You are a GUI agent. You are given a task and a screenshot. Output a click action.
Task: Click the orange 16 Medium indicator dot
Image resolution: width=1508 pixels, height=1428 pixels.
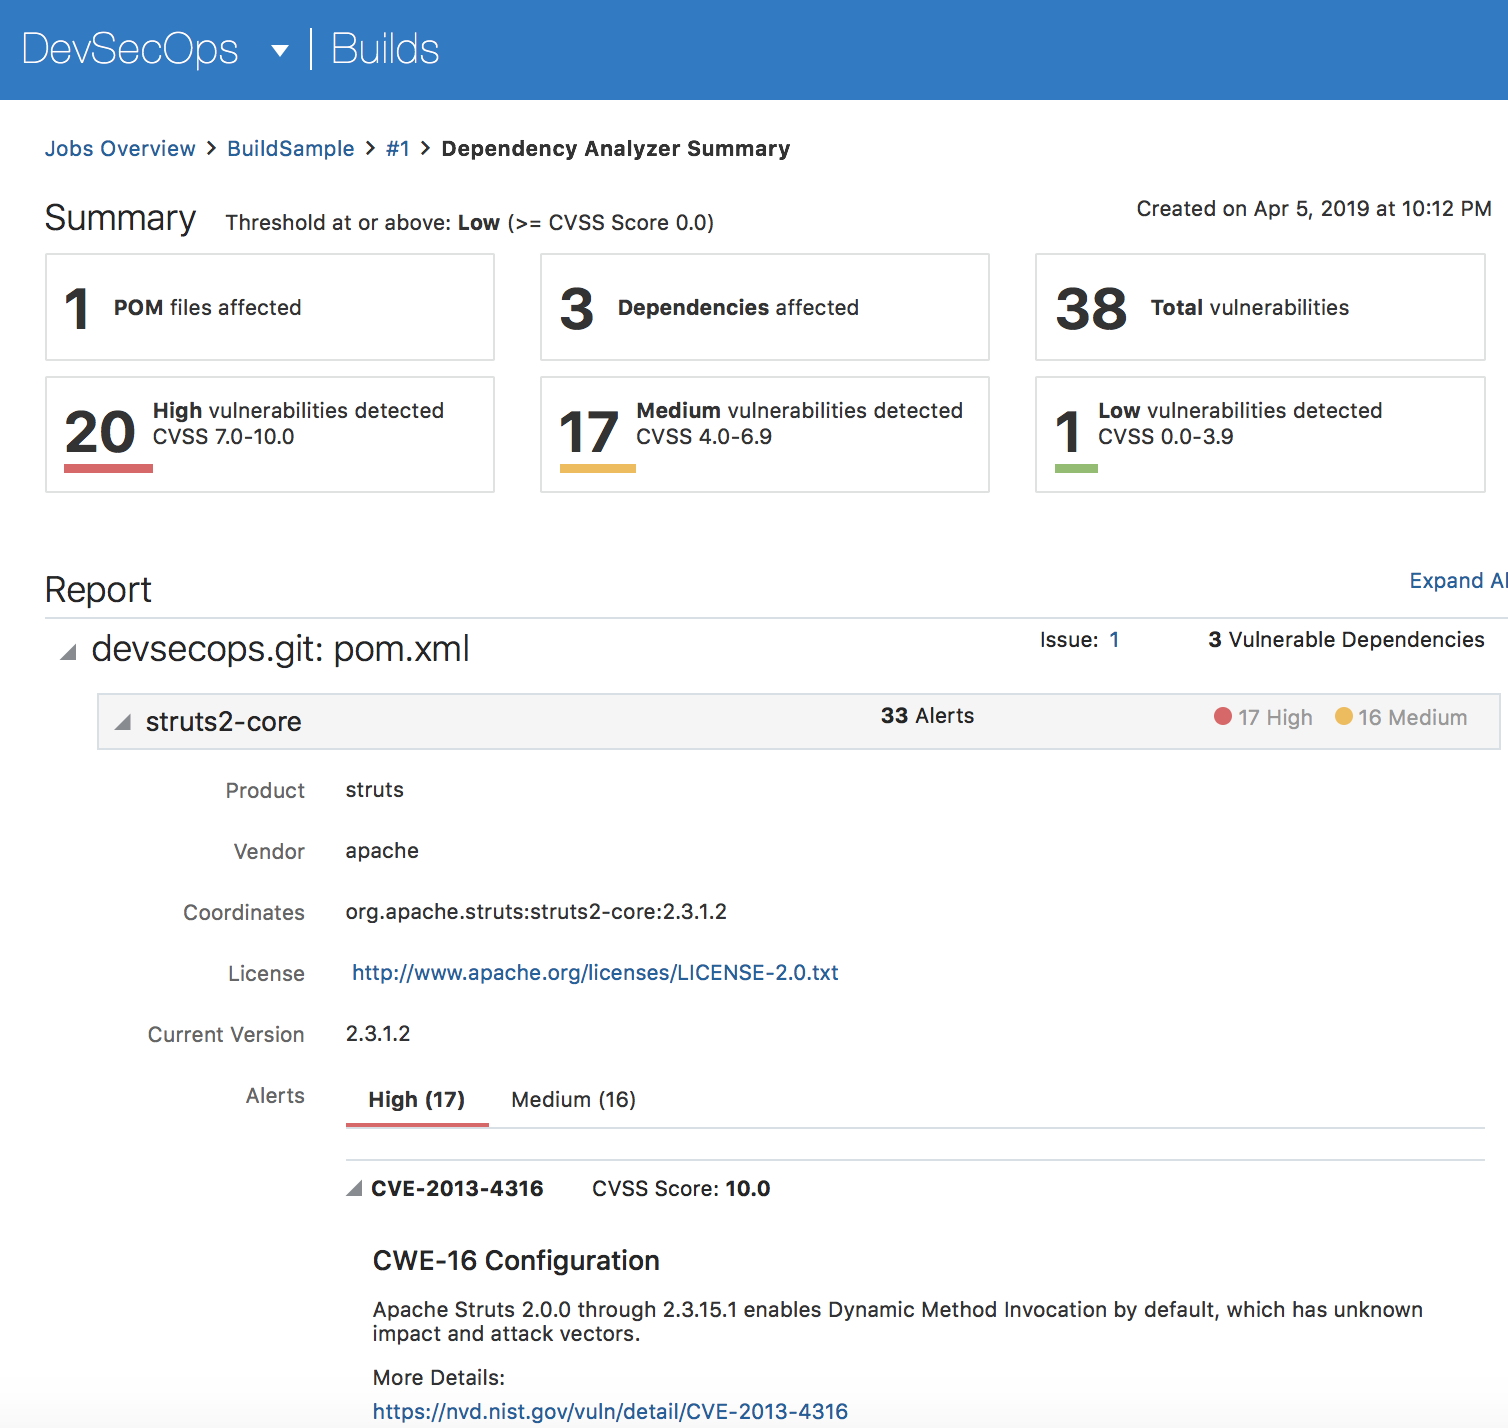click(x=1344, y=716)
